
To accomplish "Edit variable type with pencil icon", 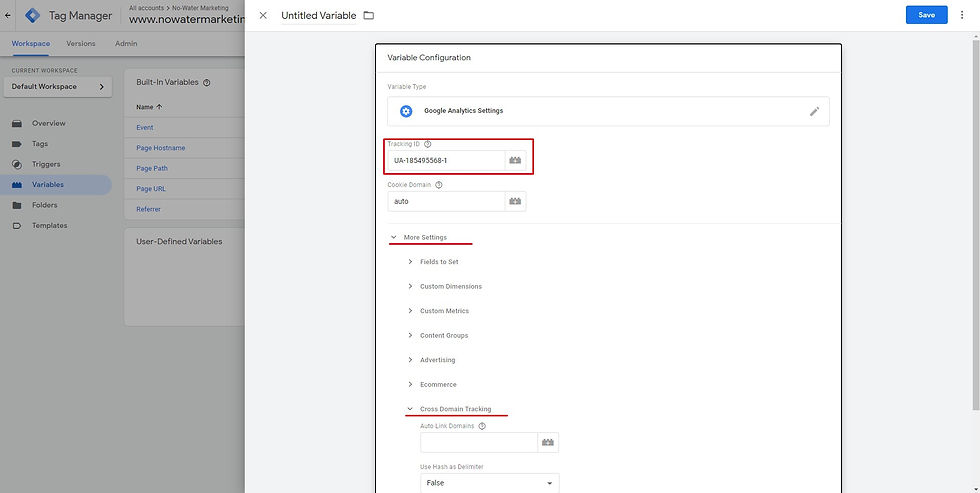I will (x=814, y=111).
